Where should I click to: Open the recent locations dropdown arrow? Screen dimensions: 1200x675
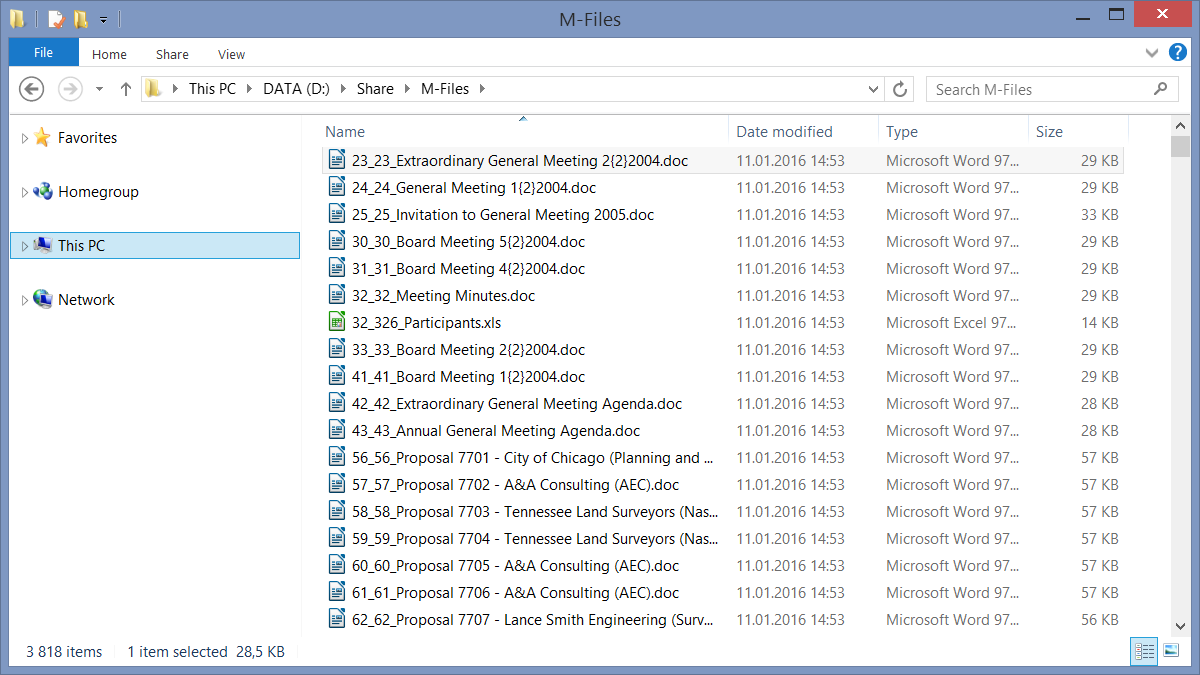[99, 89]
